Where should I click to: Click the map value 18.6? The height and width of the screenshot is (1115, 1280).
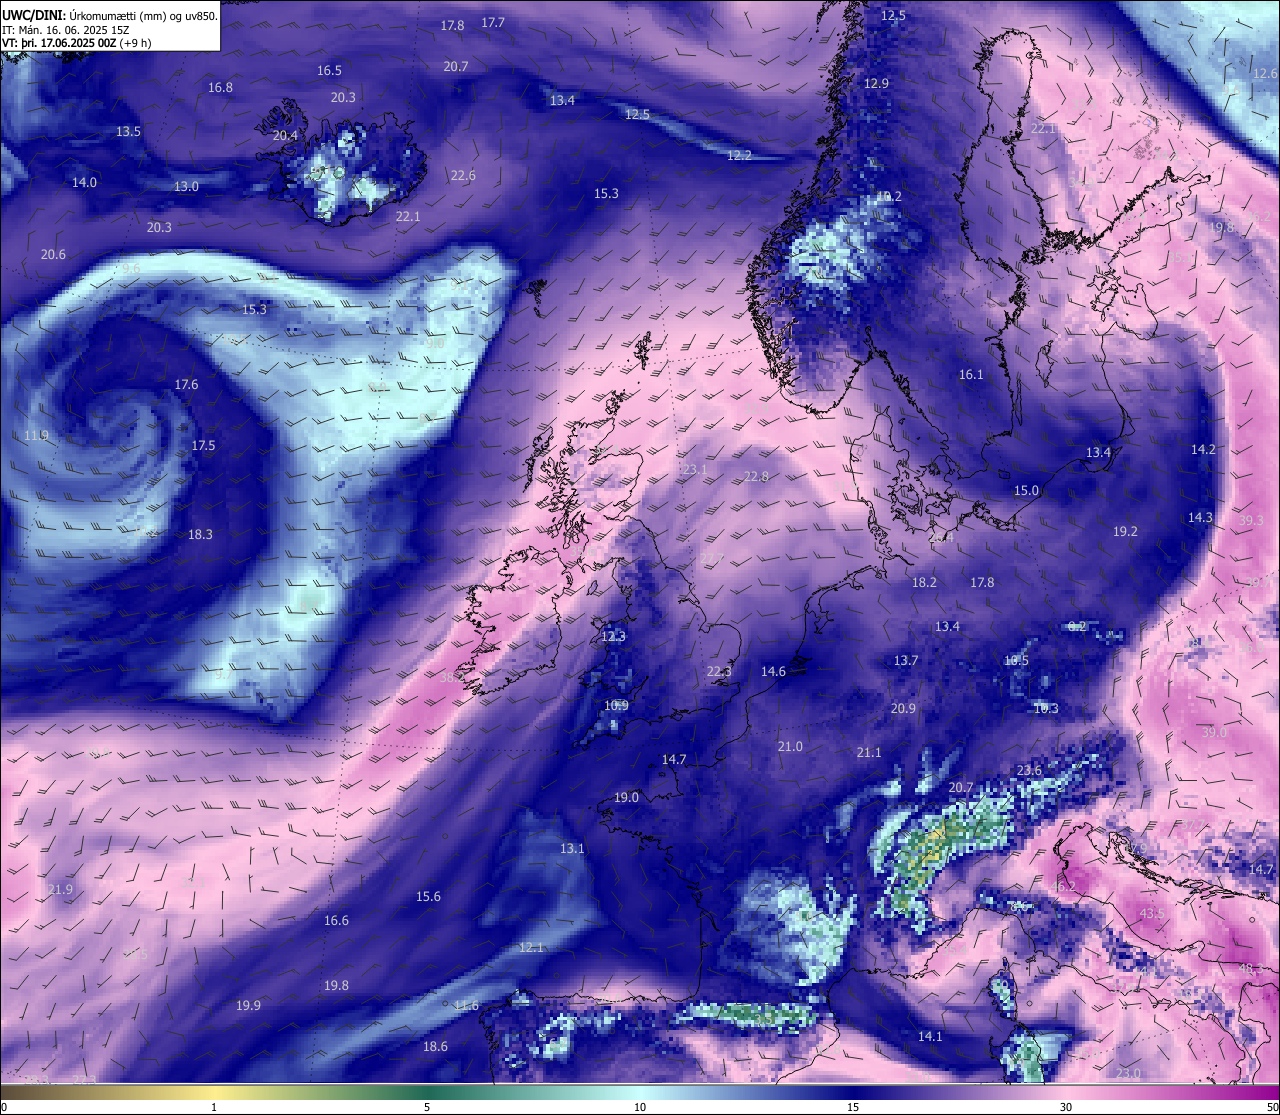pos(435,1046)
